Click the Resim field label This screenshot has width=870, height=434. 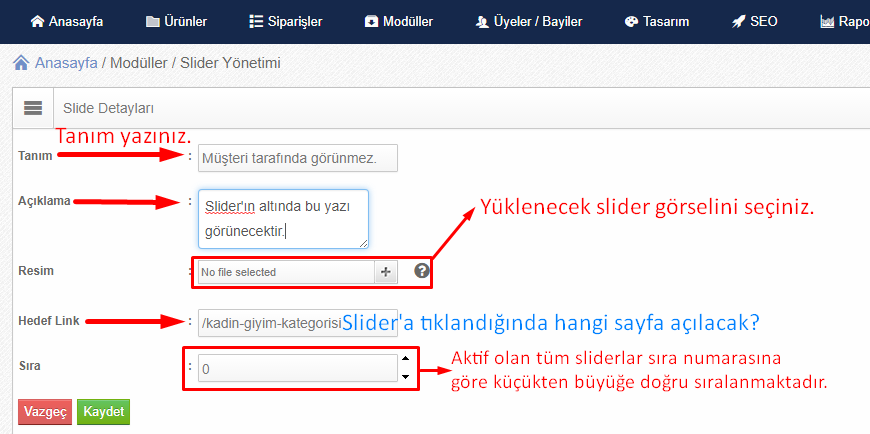pyautogui.click(x=36, y=271)
